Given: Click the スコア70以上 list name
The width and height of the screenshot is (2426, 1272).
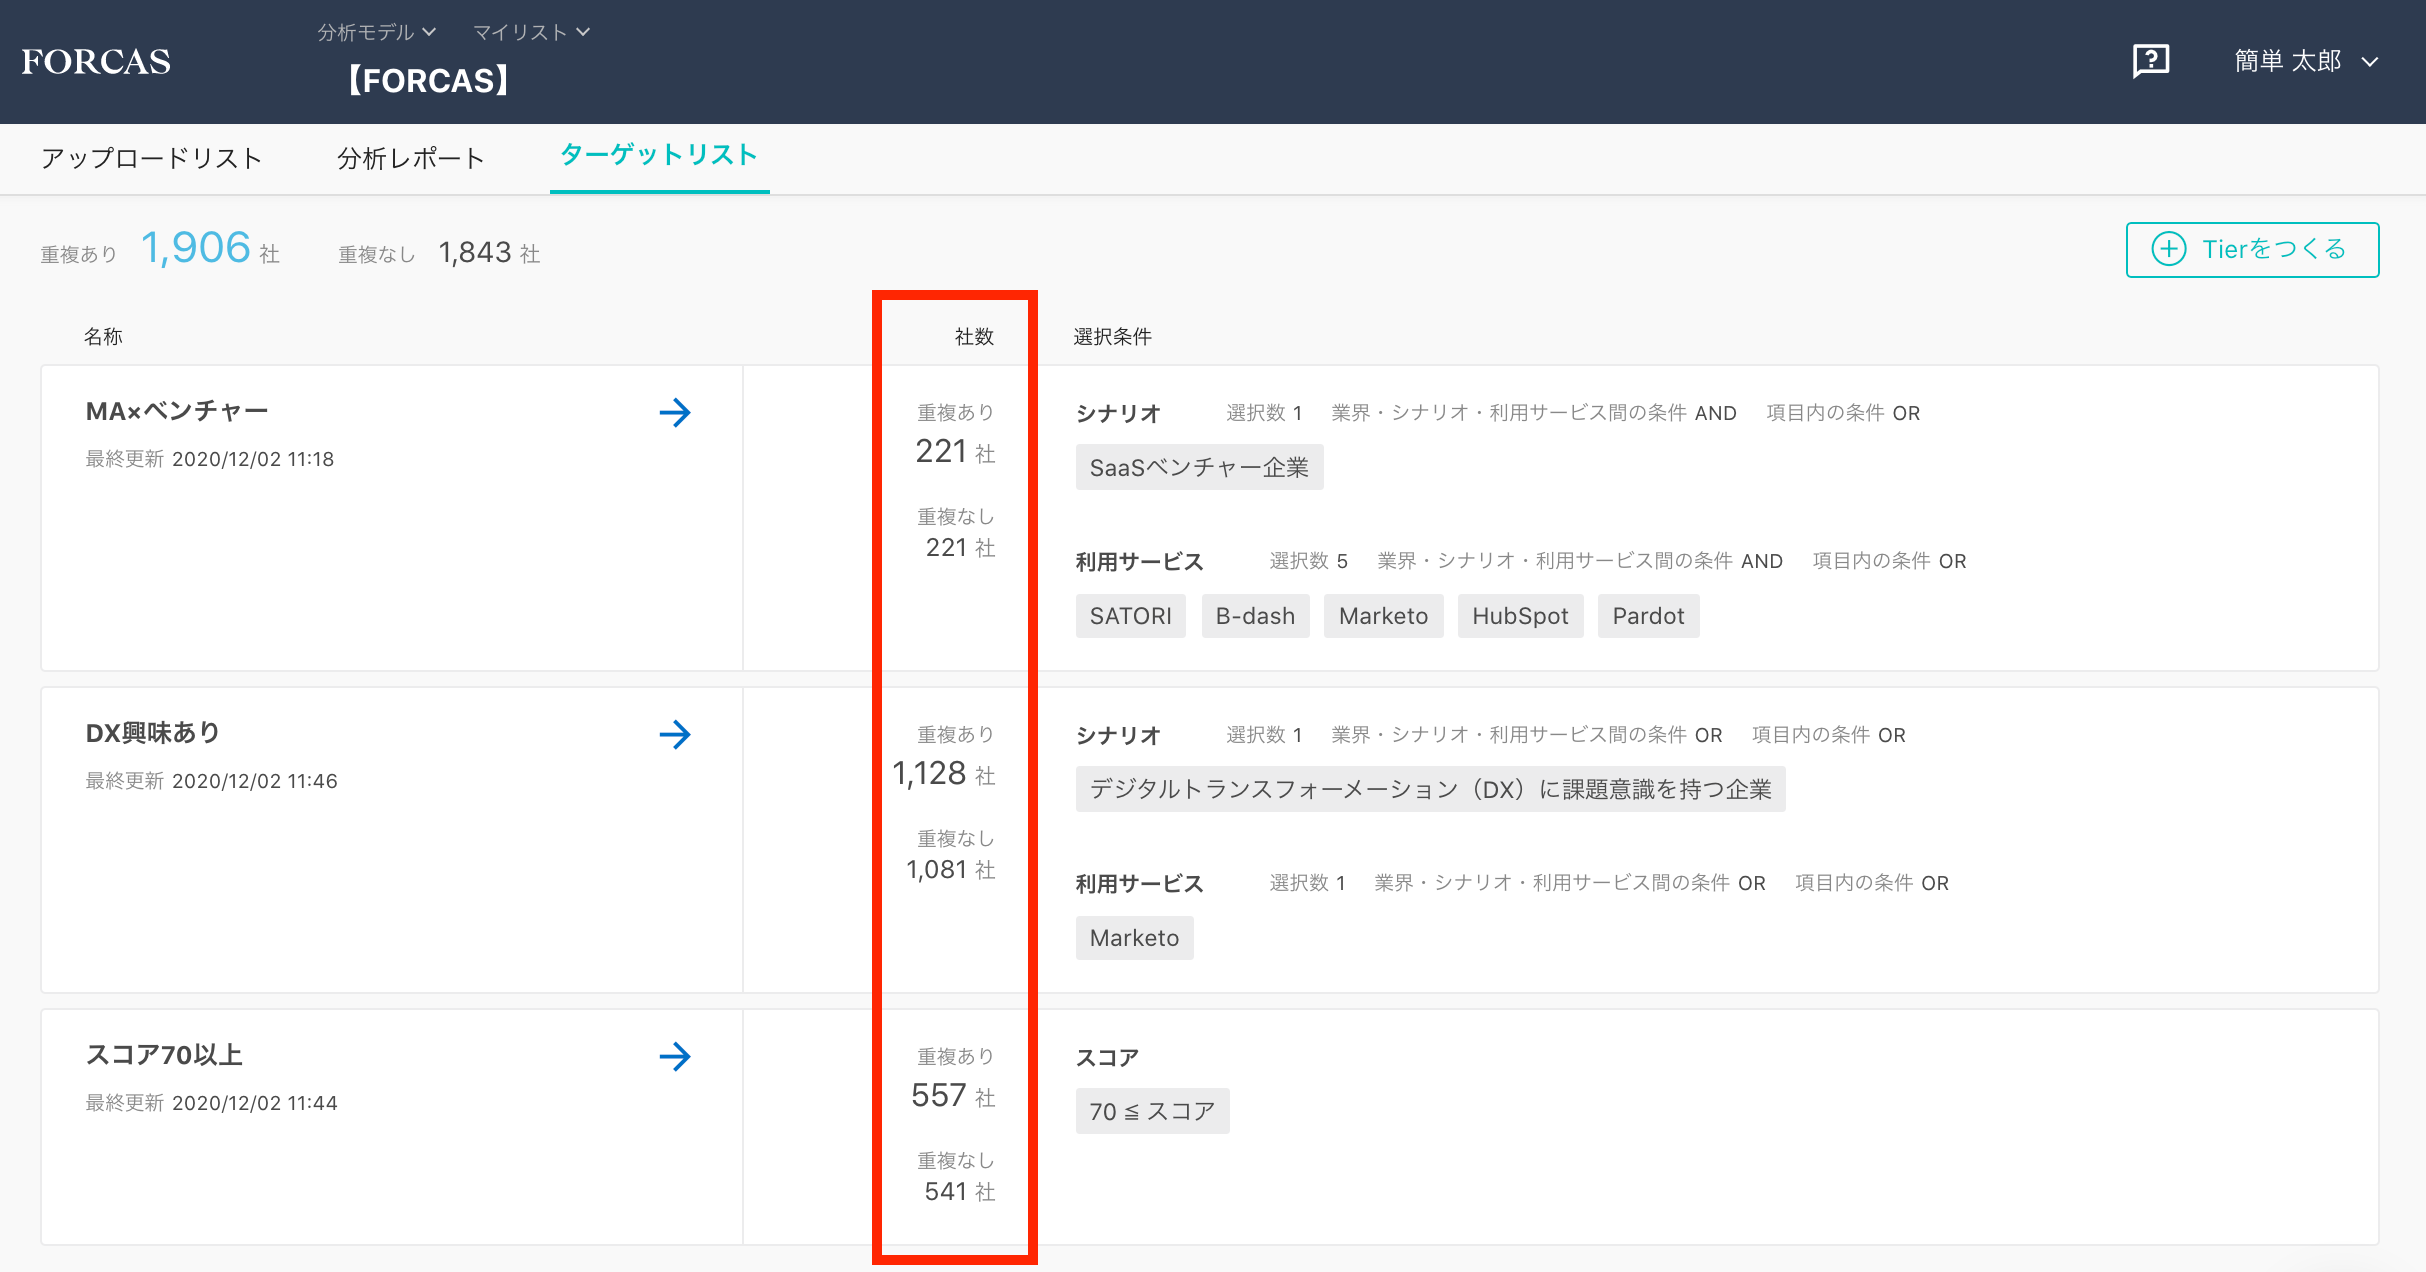Looking at the screenshot, I should 165,1055.
